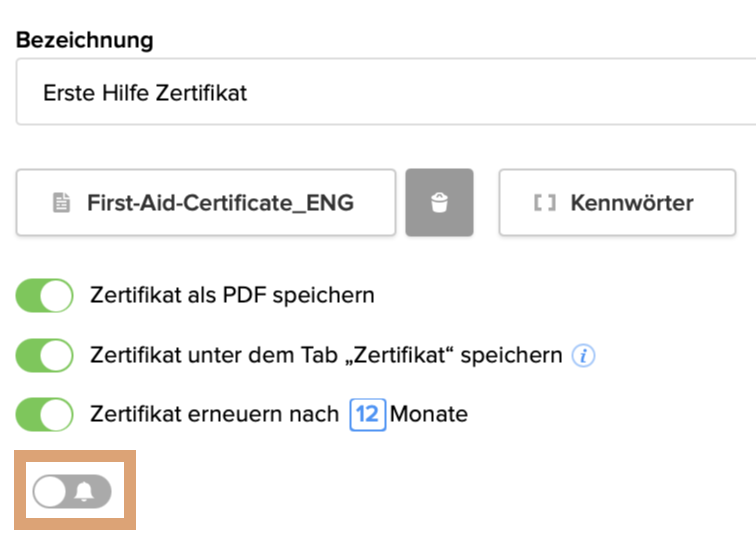Disable the "Zertifikat als PDF speichern" toggle
Image resolution: width=756 pixels, height=560 pixels.
pos(45,296)
